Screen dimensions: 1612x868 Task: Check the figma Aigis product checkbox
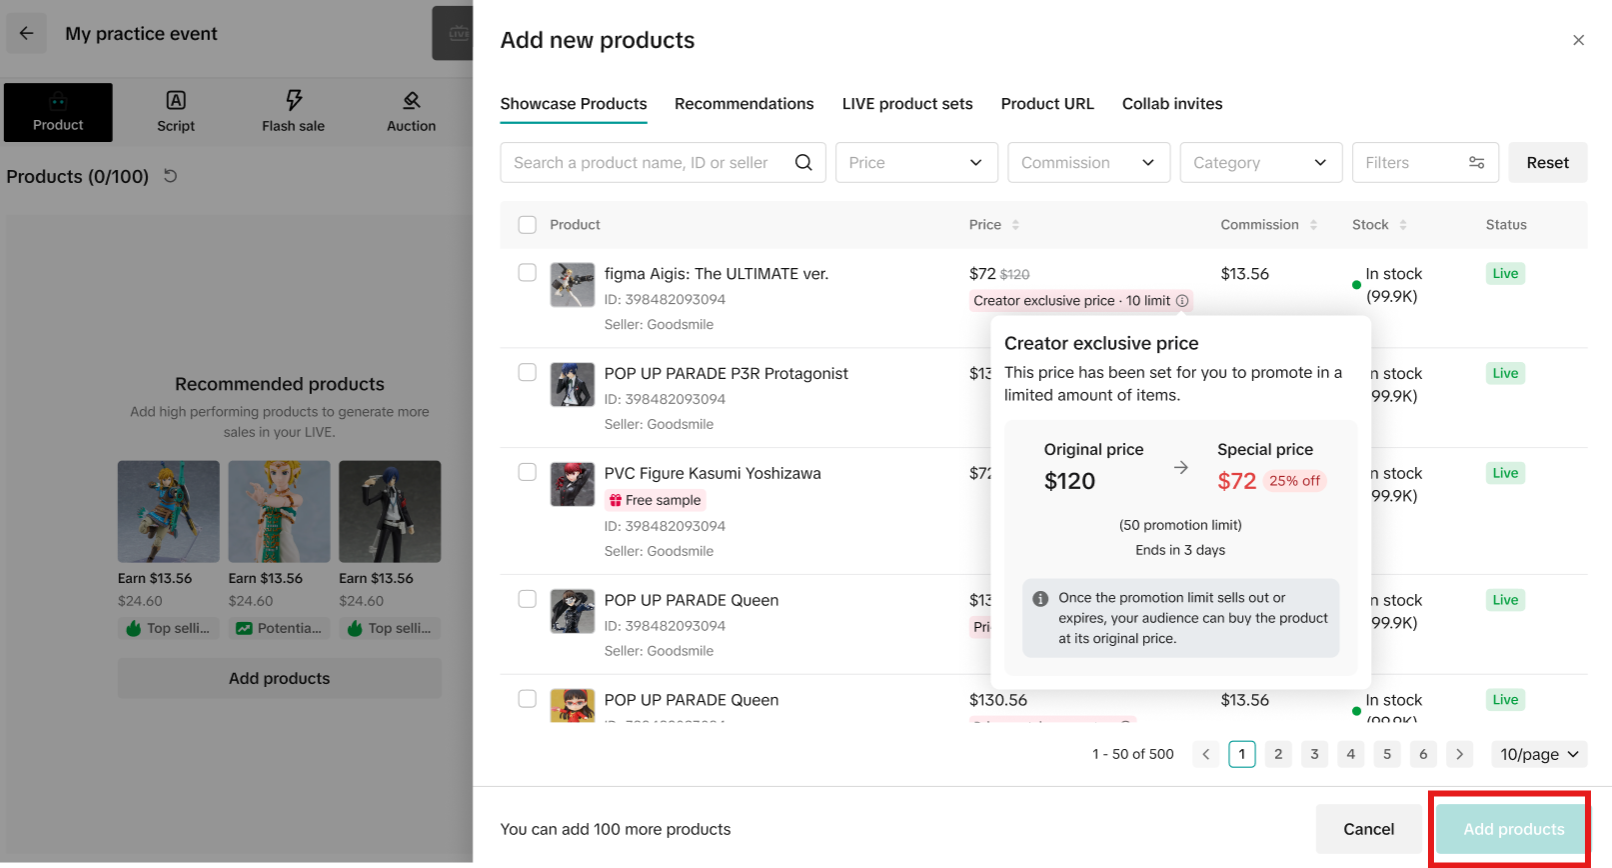tap(527, 273)
